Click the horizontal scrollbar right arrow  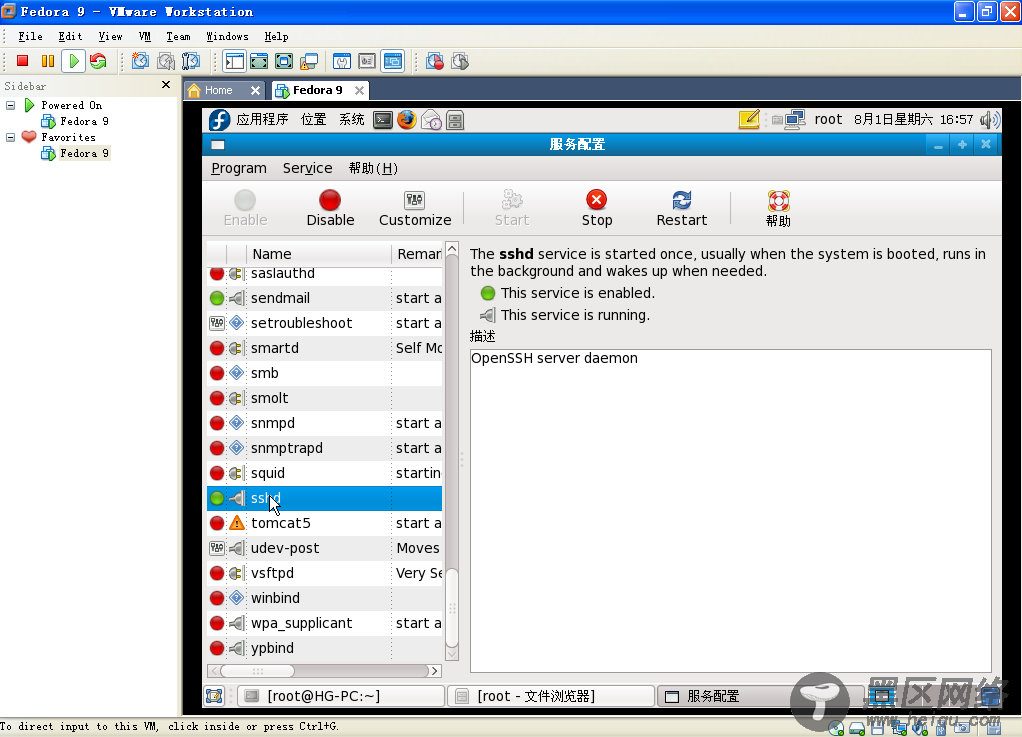point(435,671)
